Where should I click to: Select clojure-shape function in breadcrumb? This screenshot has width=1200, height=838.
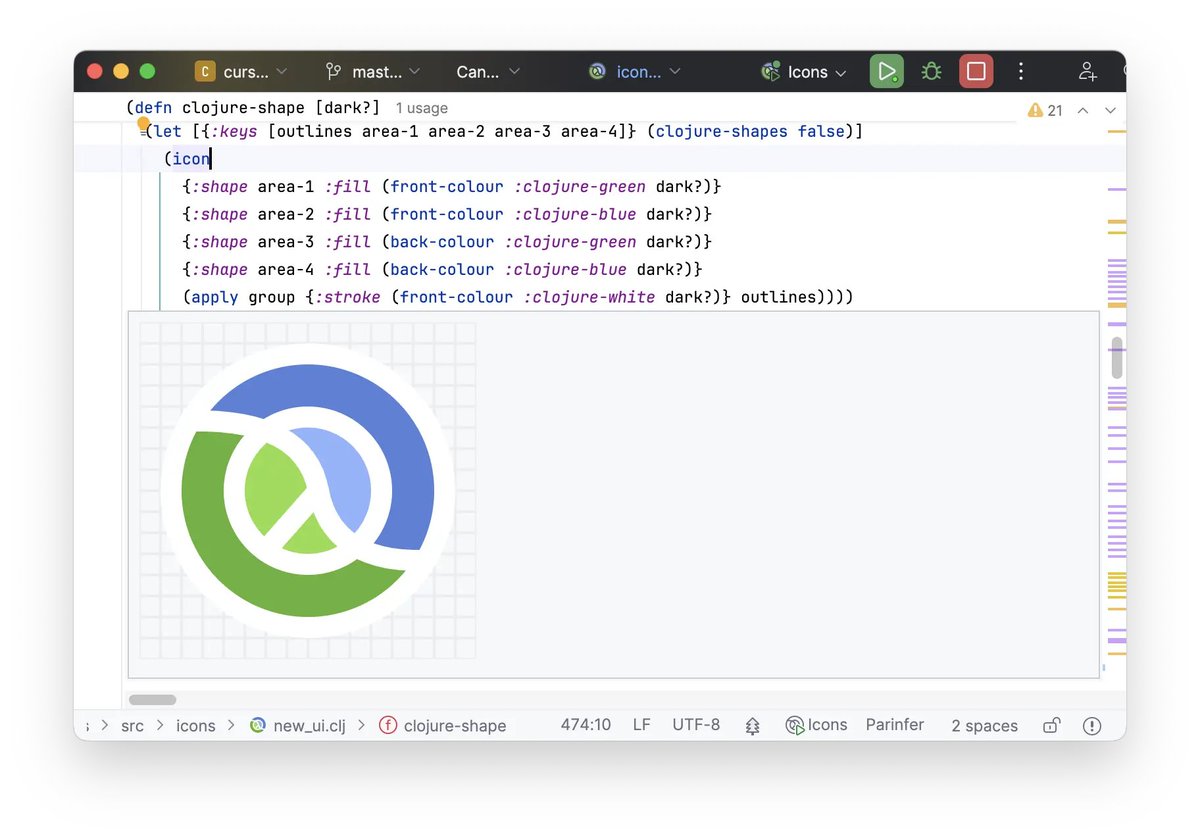(x=455, y=726)
